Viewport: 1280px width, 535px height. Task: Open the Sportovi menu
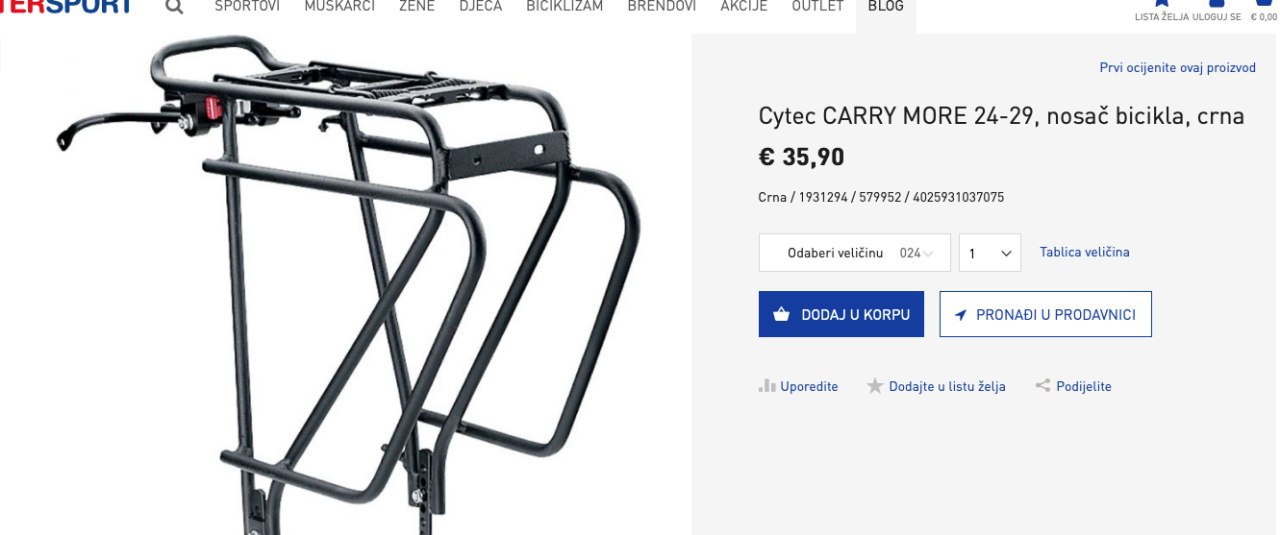point(247,6)
